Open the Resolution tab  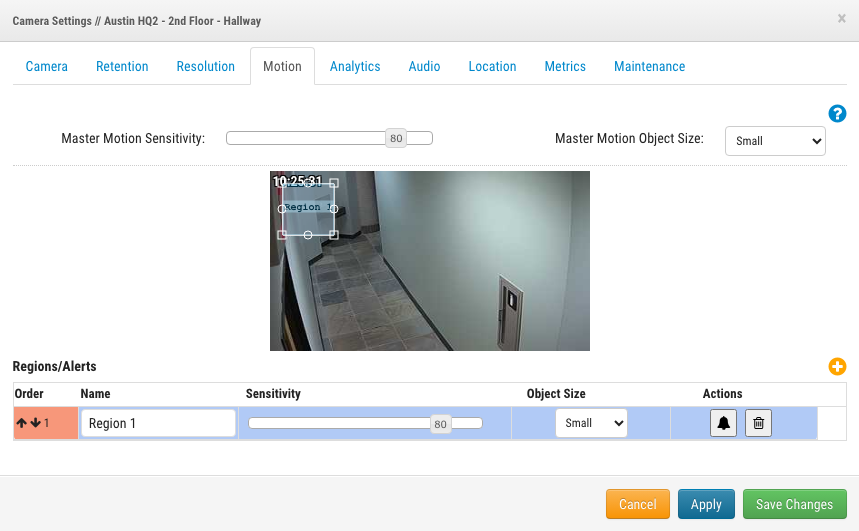click(205, 67)
